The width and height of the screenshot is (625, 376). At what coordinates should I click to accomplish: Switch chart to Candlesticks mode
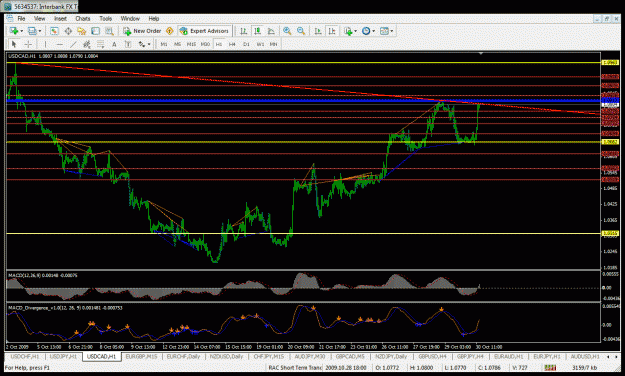257,31
